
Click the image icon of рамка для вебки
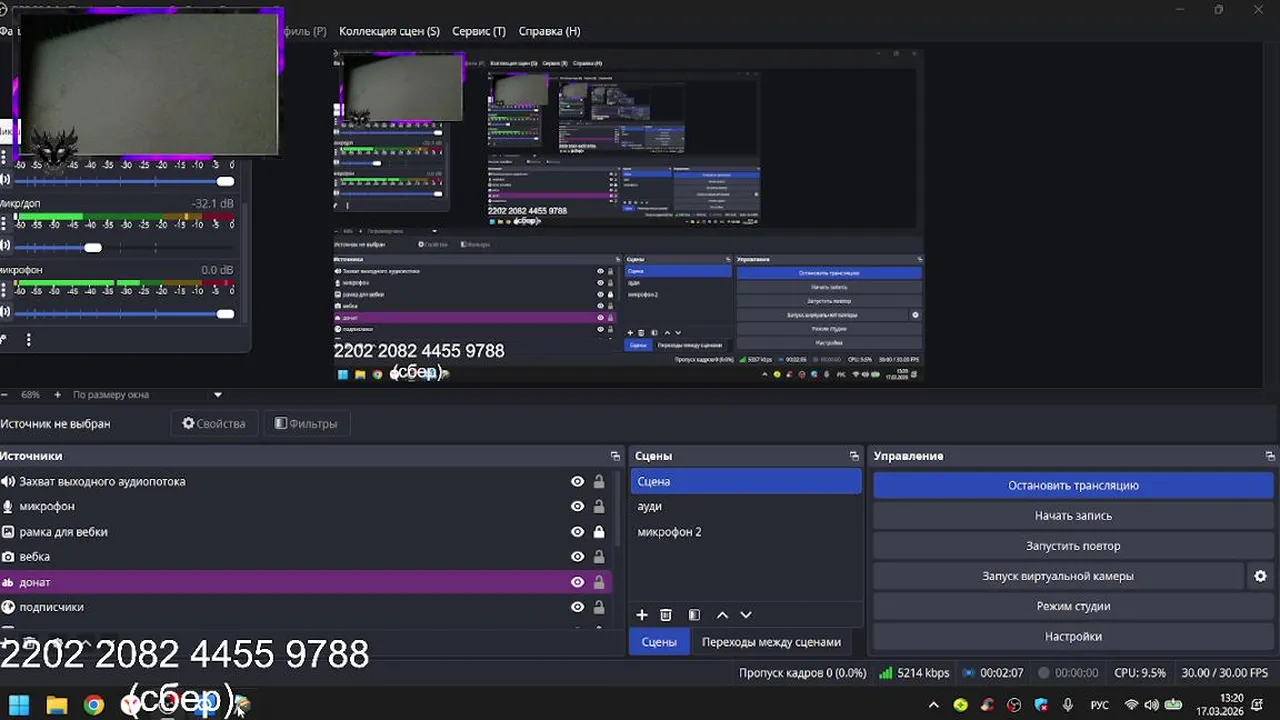pos(8,532)
